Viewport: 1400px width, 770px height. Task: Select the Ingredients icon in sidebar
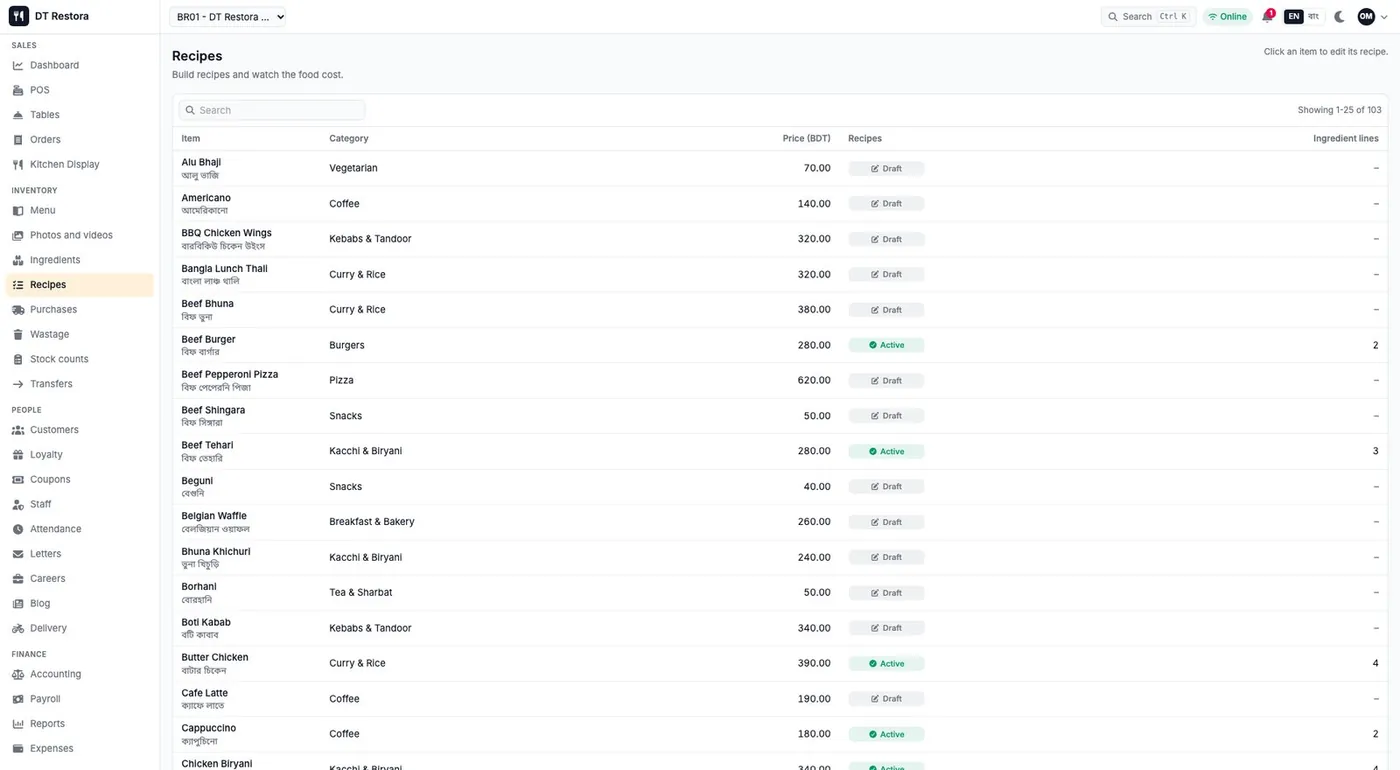(x=18, y=260)
